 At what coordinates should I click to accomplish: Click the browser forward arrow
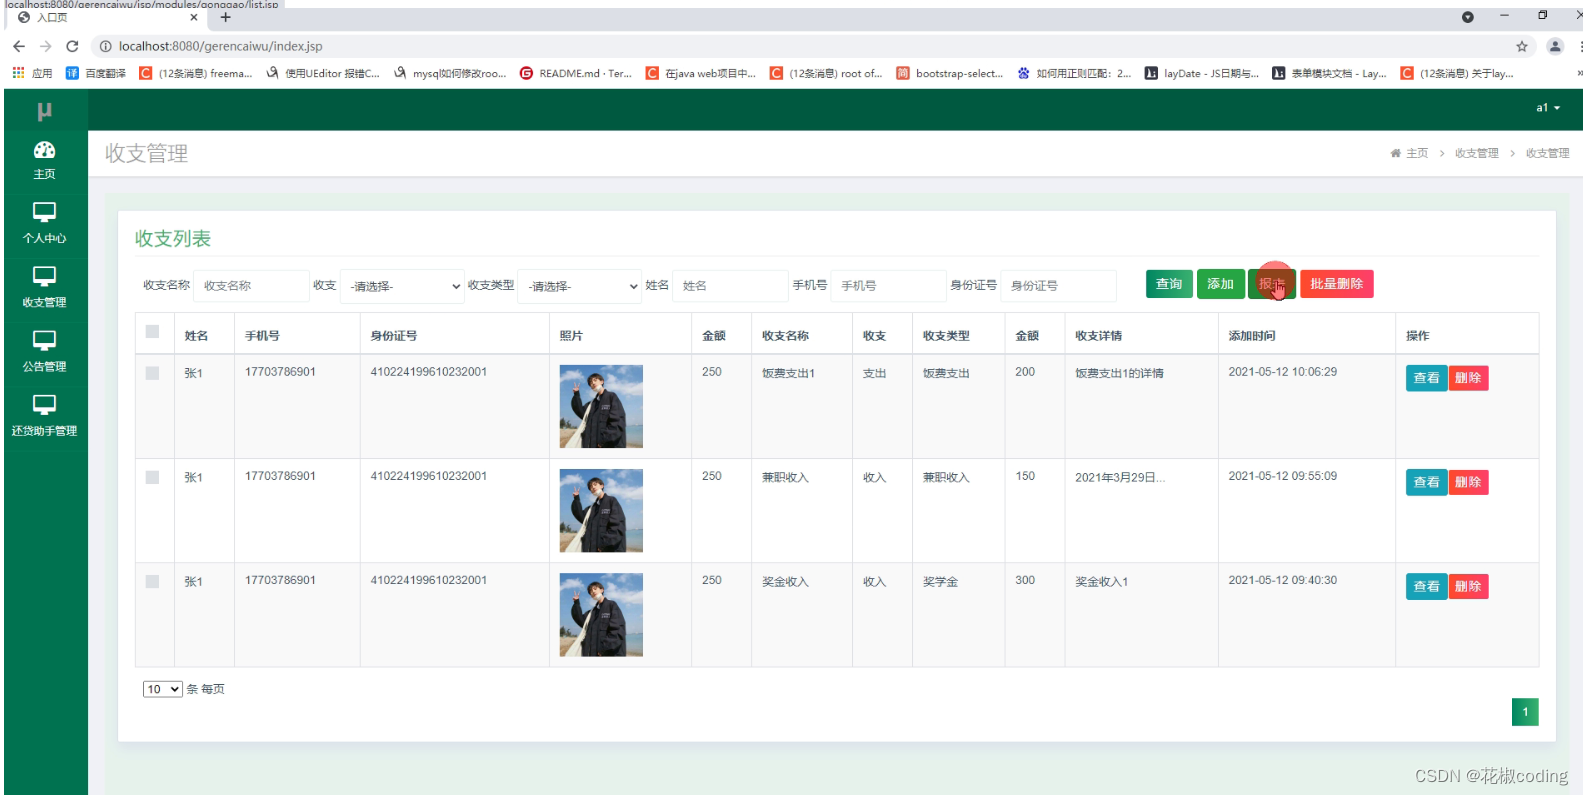click(x=46, y=46)
